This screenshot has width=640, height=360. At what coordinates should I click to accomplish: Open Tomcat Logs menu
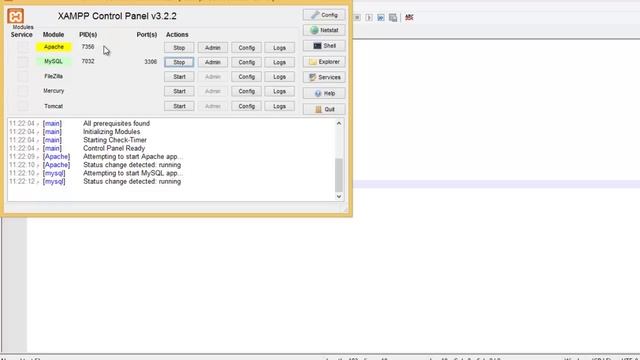[x=280, y=106]
